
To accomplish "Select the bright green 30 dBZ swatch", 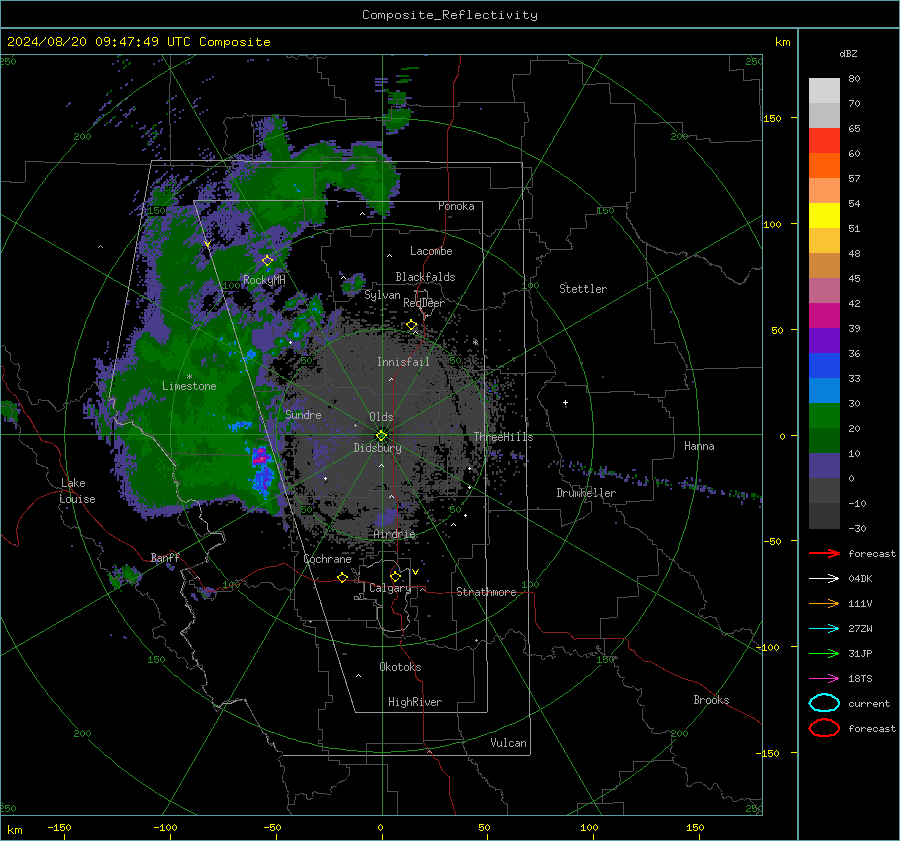I will point(824,416).
